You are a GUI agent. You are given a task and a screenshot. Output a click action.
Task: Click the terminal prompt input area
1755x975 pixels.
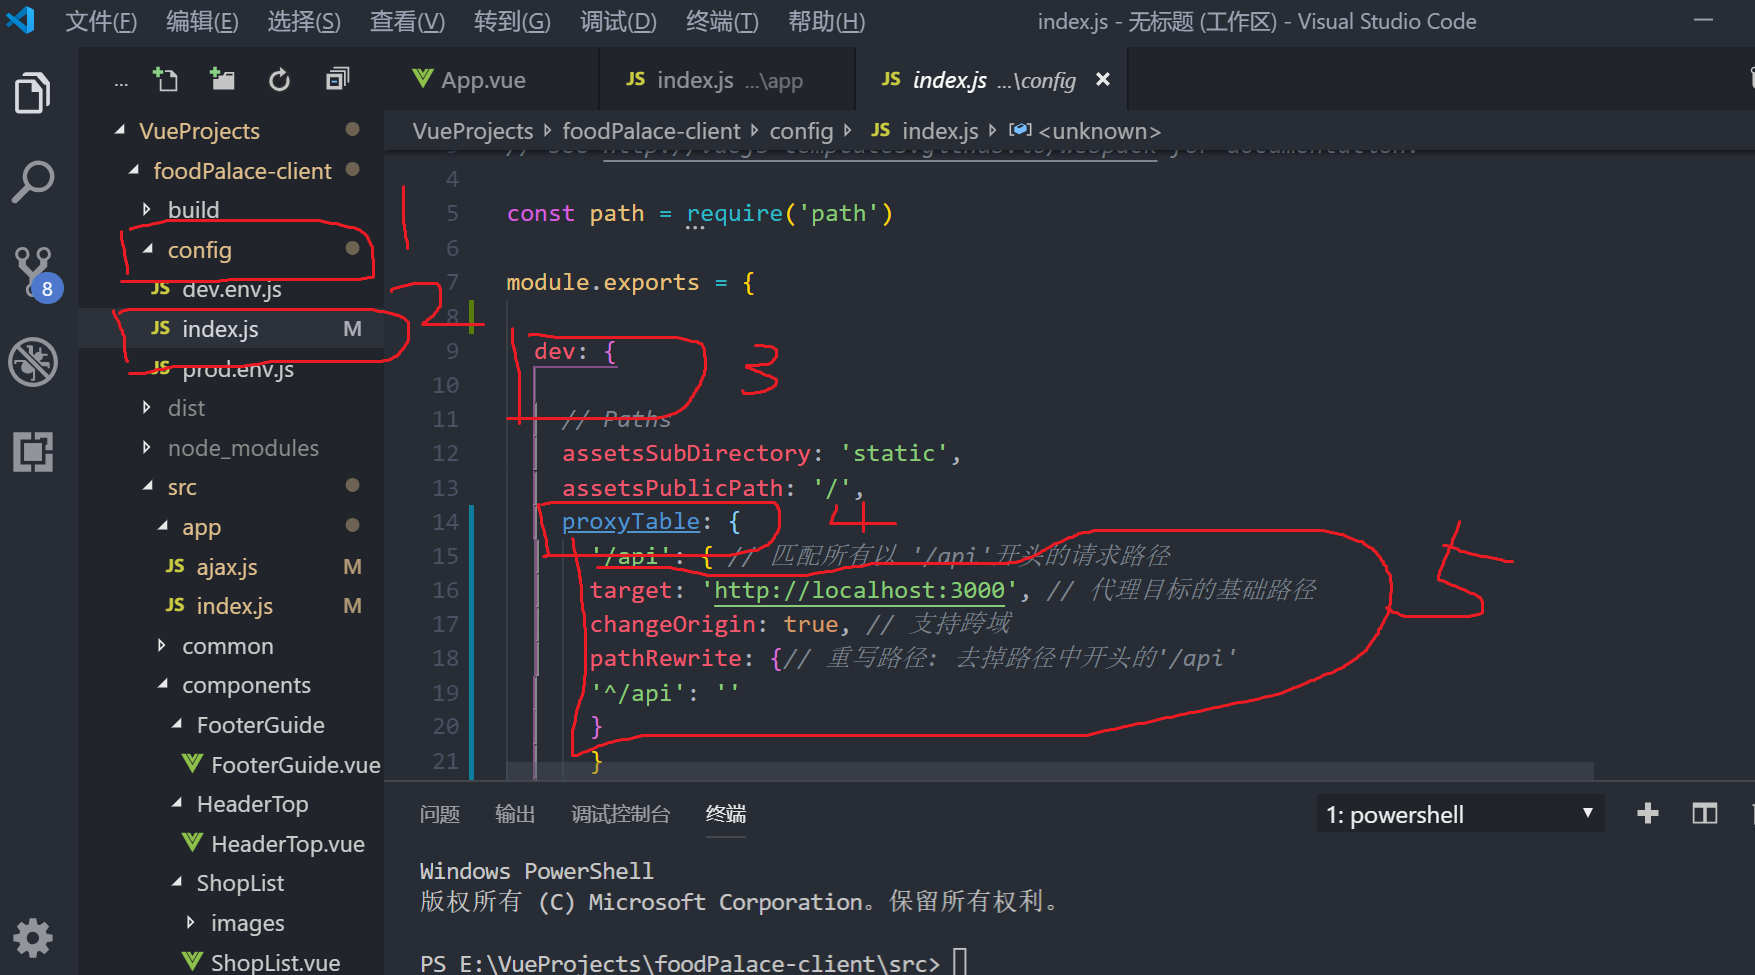(x=960, y=962)
